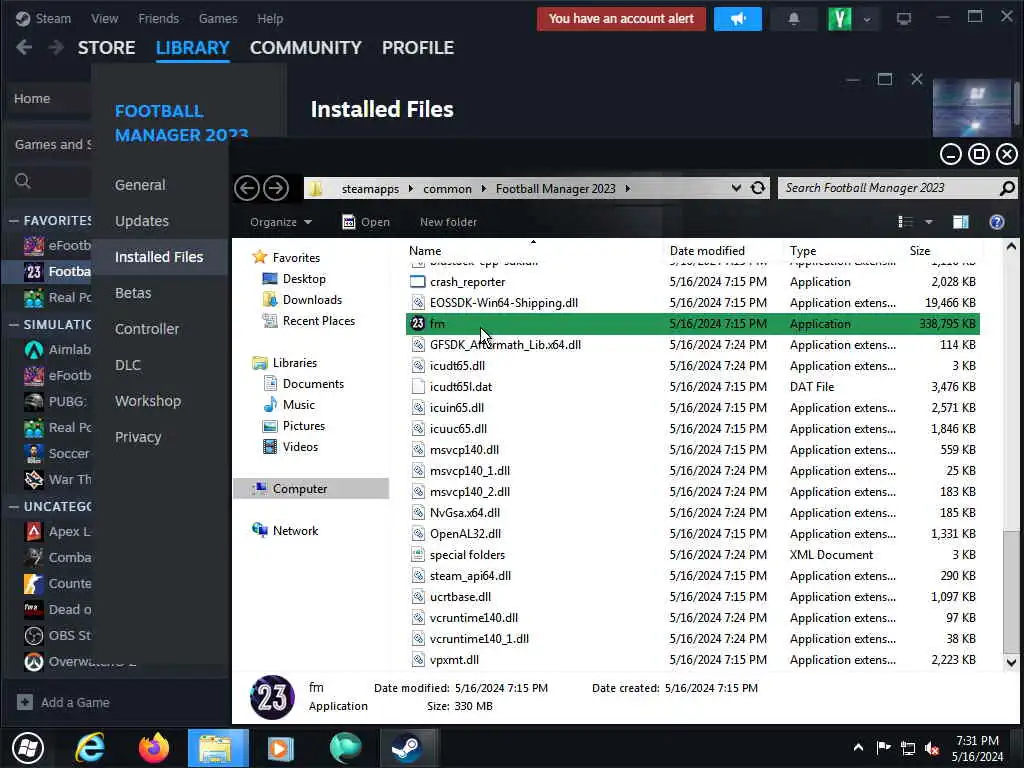Select the Controller properties section
1024x768 pixels.
tap(147, 328)
